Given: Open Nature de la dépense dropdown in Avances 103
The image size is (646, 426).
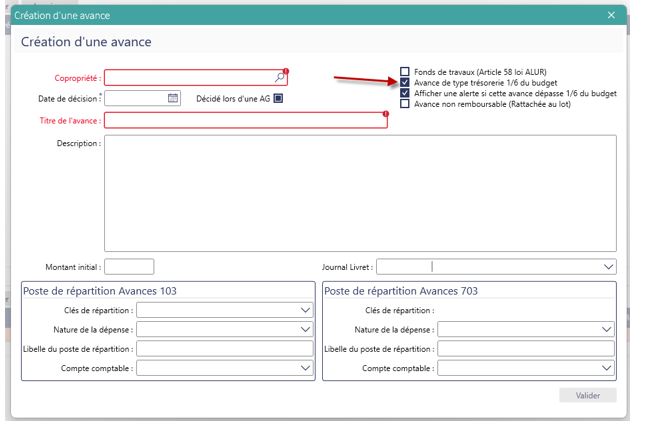Looking at the screenshot, I should tap(306, 329).
